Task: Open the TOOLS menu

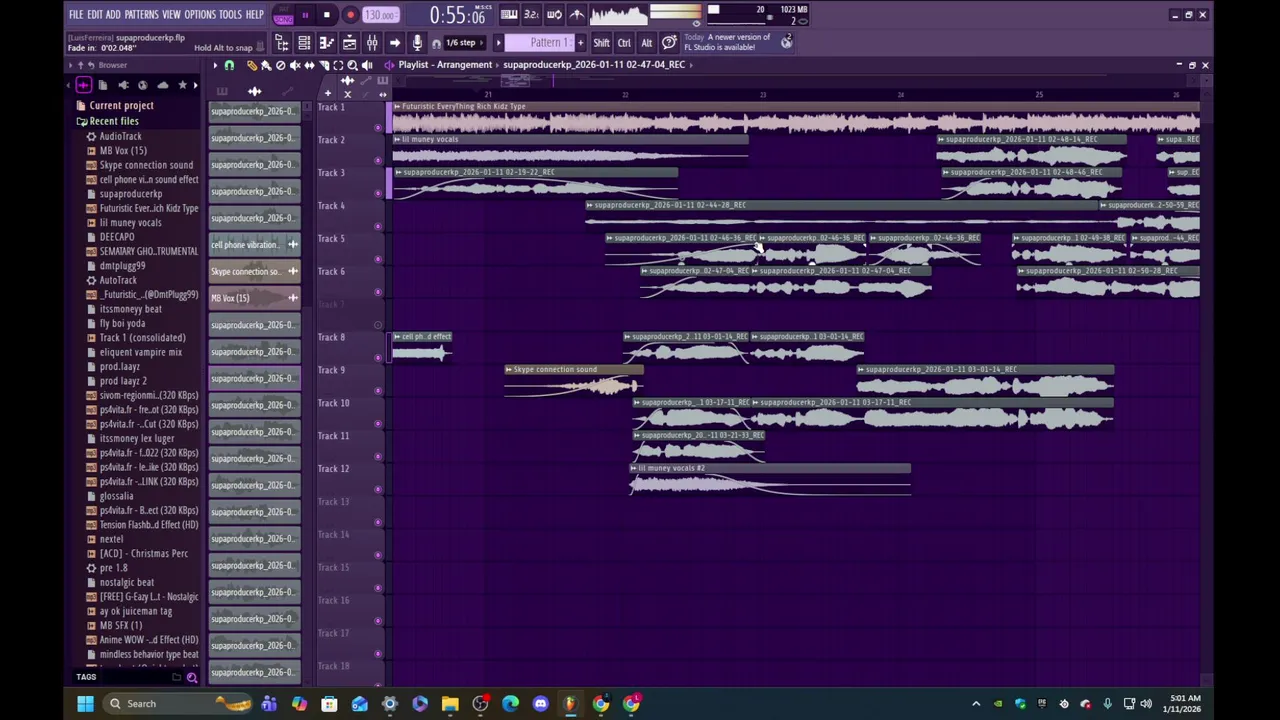Action: point(230,15)
